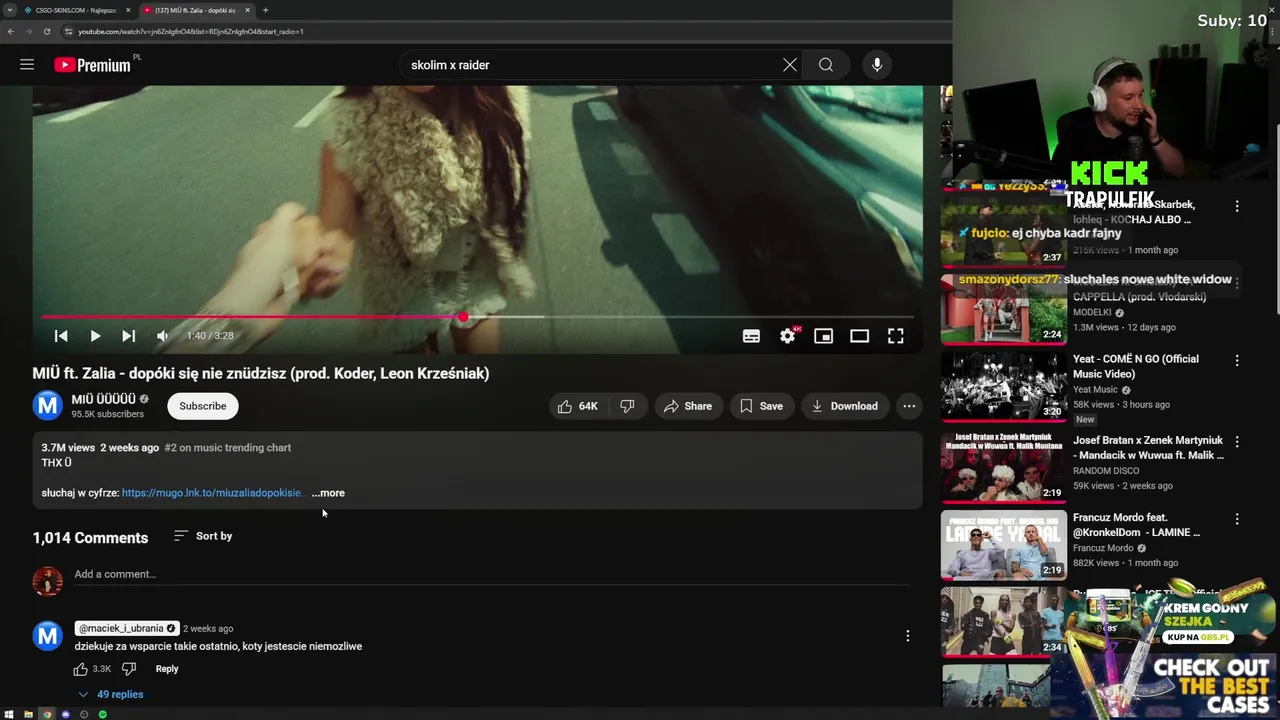Subscribe to MIÜ ÜÜÜÜÜ channel
Viewport: 1280px width, 720px height.
(202, 406)
